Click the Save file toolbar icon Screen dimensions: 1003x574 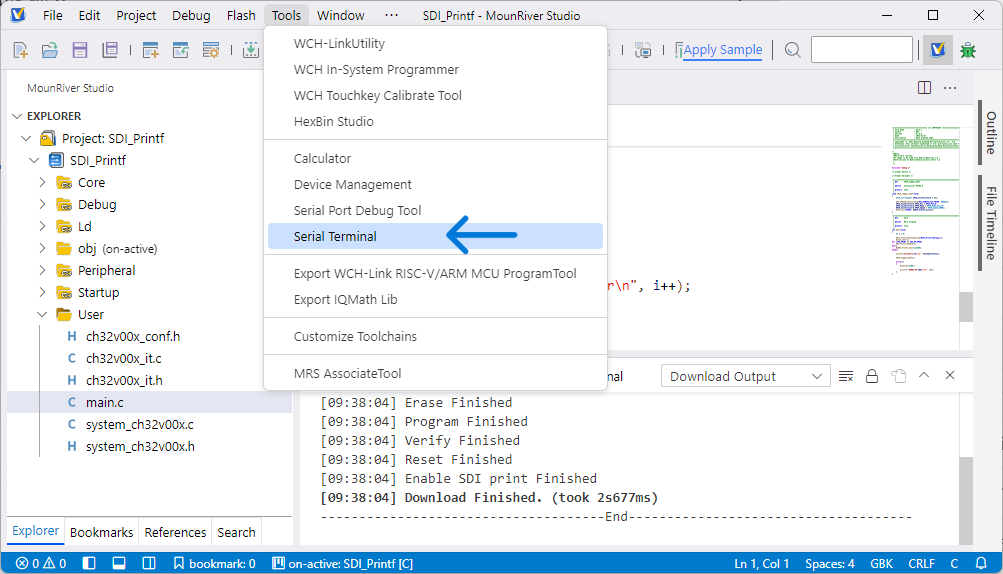point(80,50)
